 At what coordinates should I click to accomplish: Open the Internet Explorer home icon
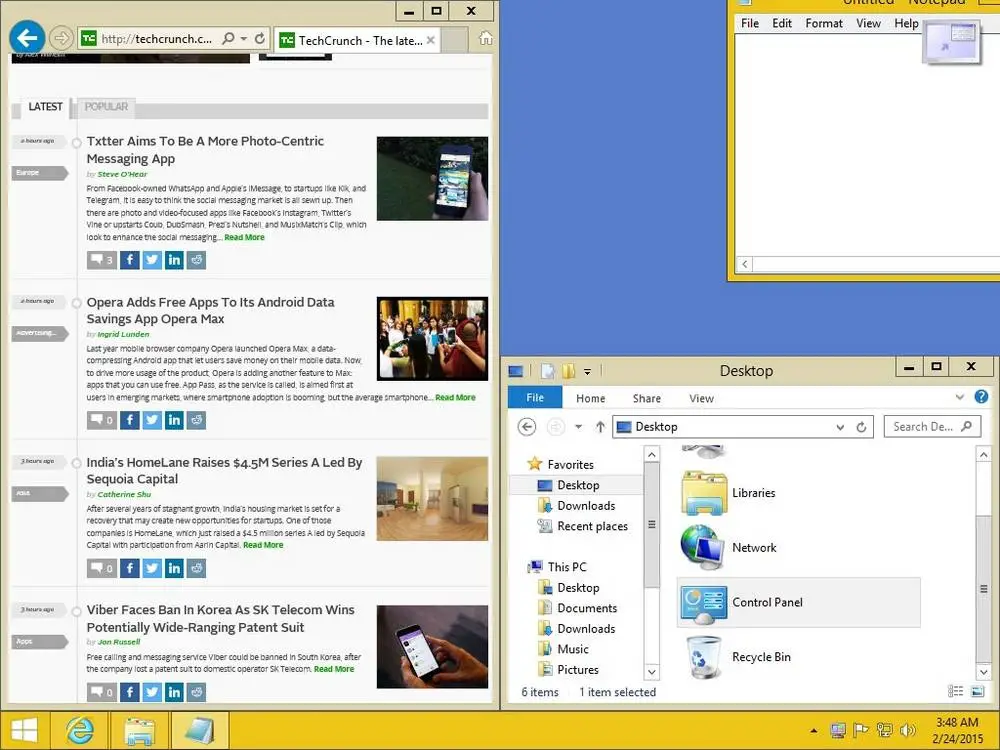(x=485, y=38)
